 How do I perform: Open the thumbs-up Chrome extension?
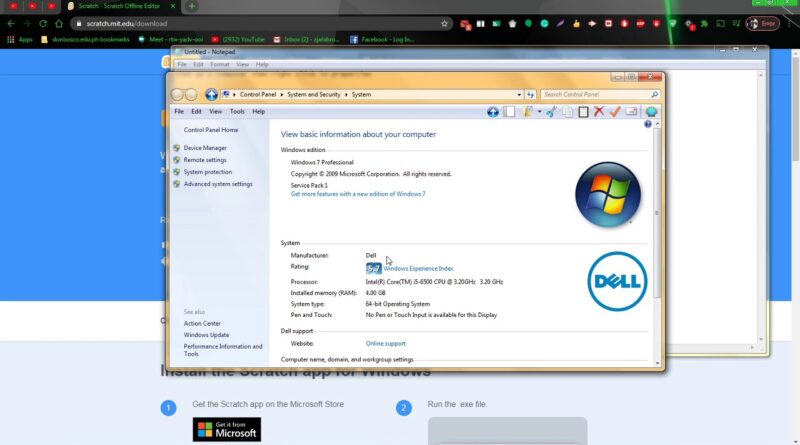576,23
